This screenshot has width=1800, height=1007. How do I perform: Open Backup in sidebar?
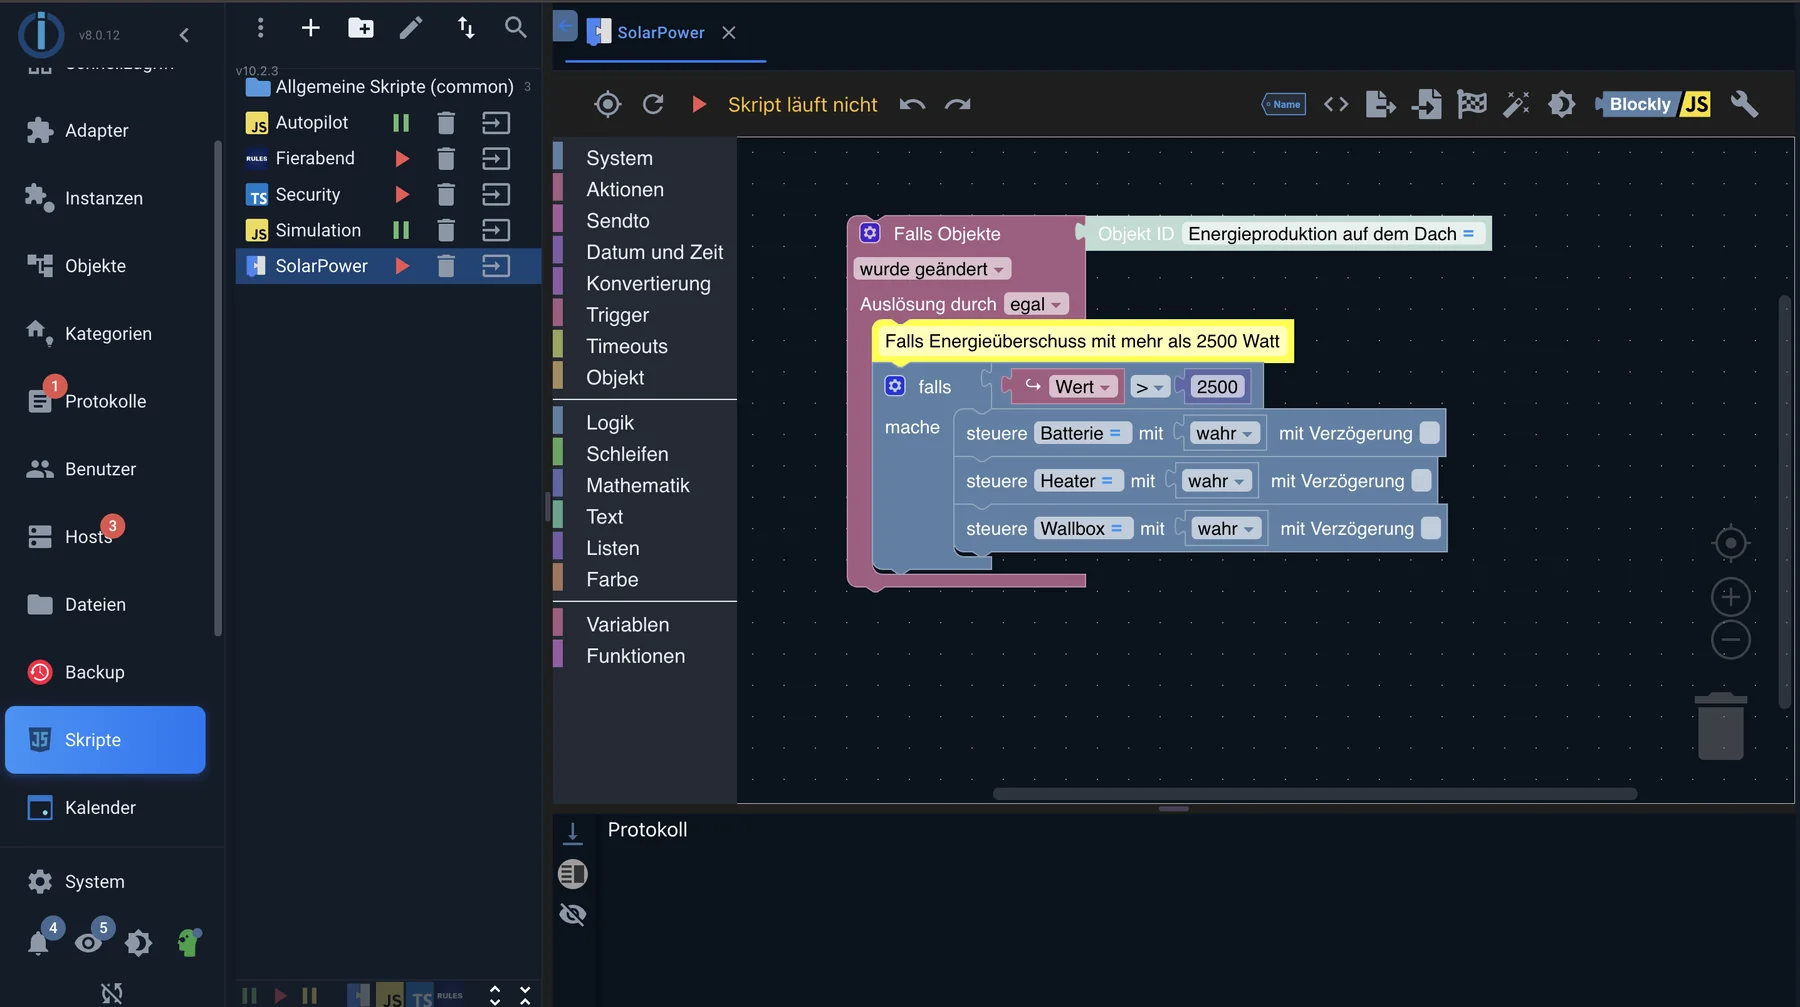(x=105, y=672)
